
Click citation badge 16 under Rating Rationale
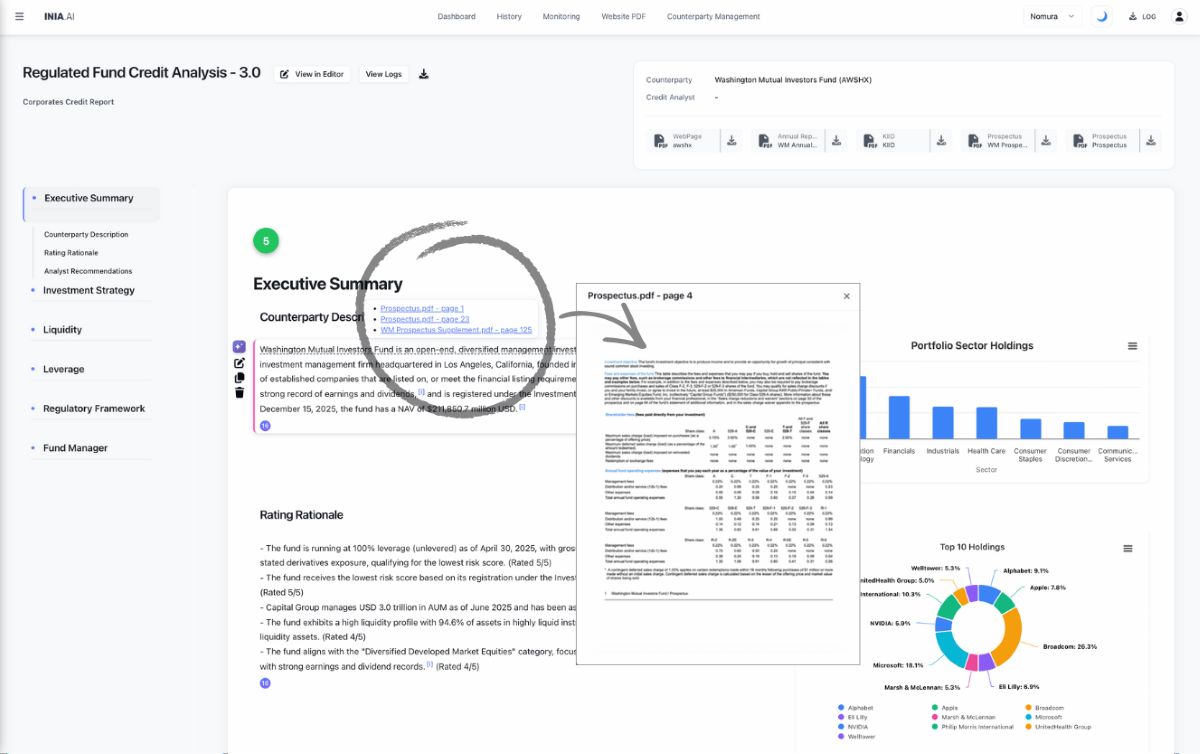click(x=265, y=683)
